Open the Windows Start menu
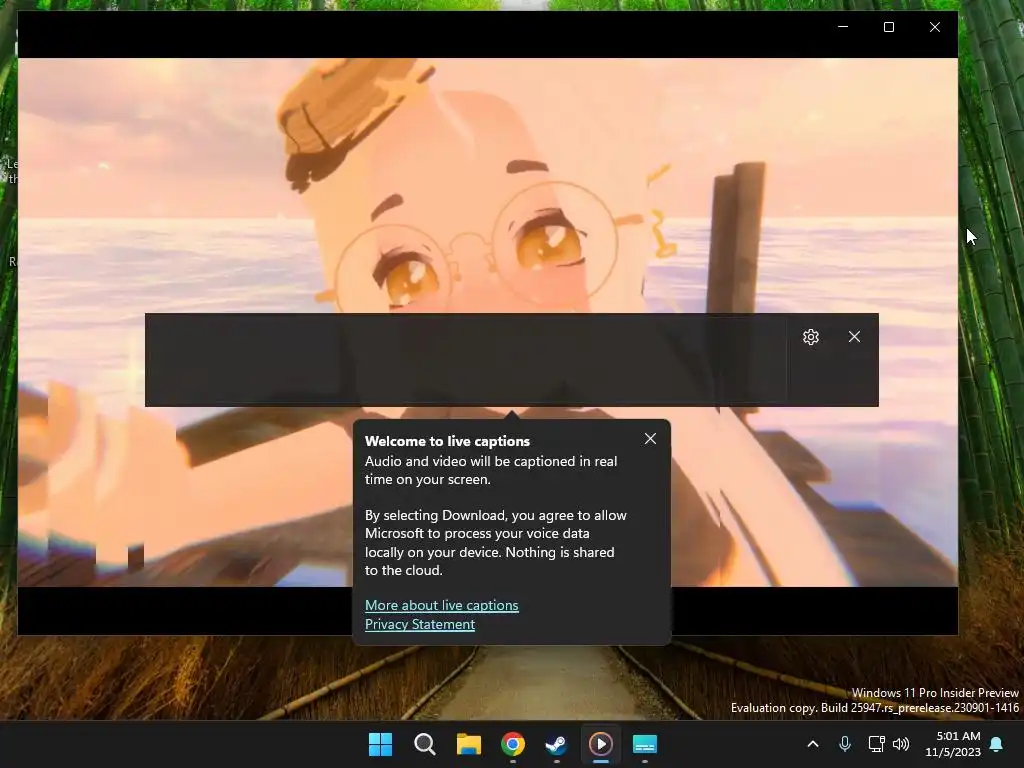This screenshot has height=768, width=1024. pos(381,744)
